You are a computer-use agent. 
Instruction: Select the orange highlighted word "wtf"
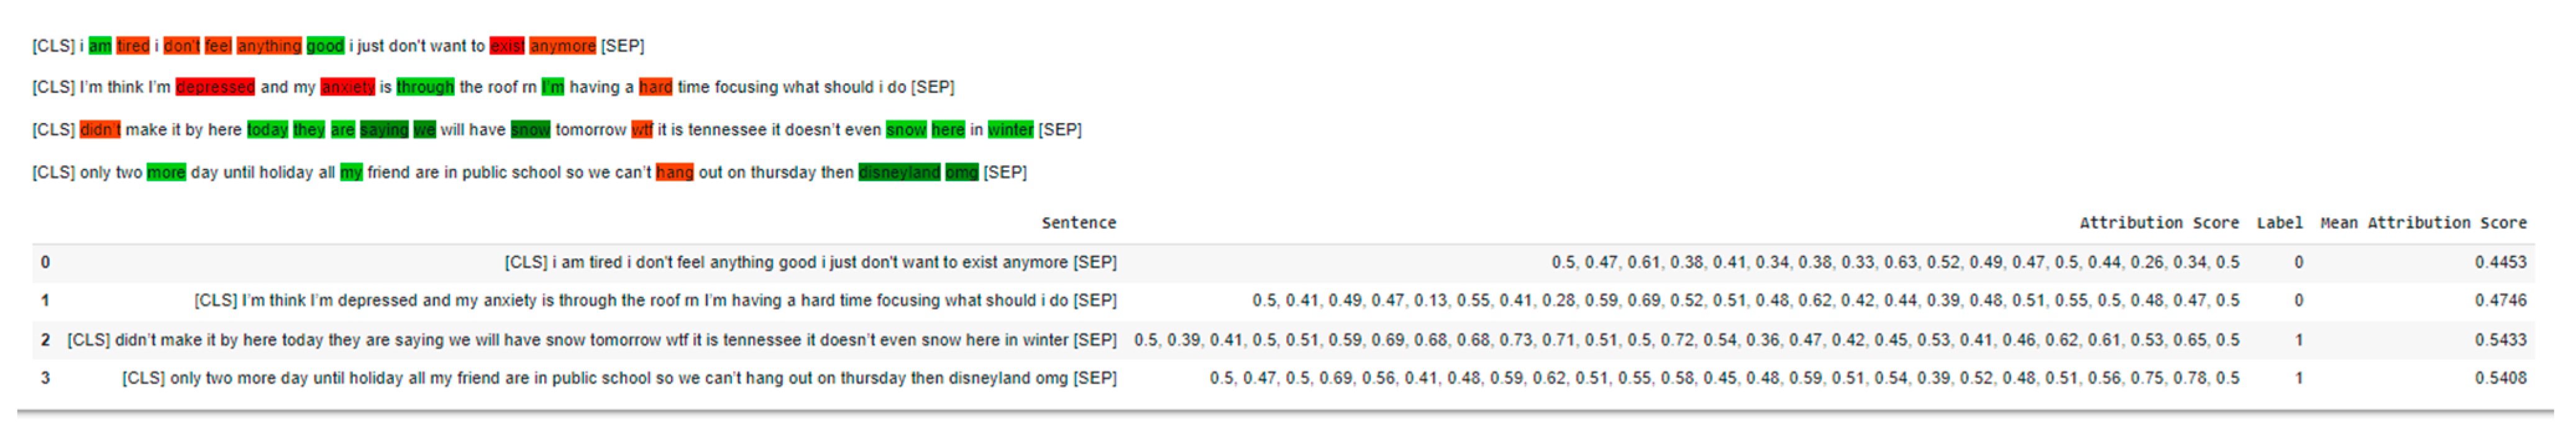pos(642,129)
